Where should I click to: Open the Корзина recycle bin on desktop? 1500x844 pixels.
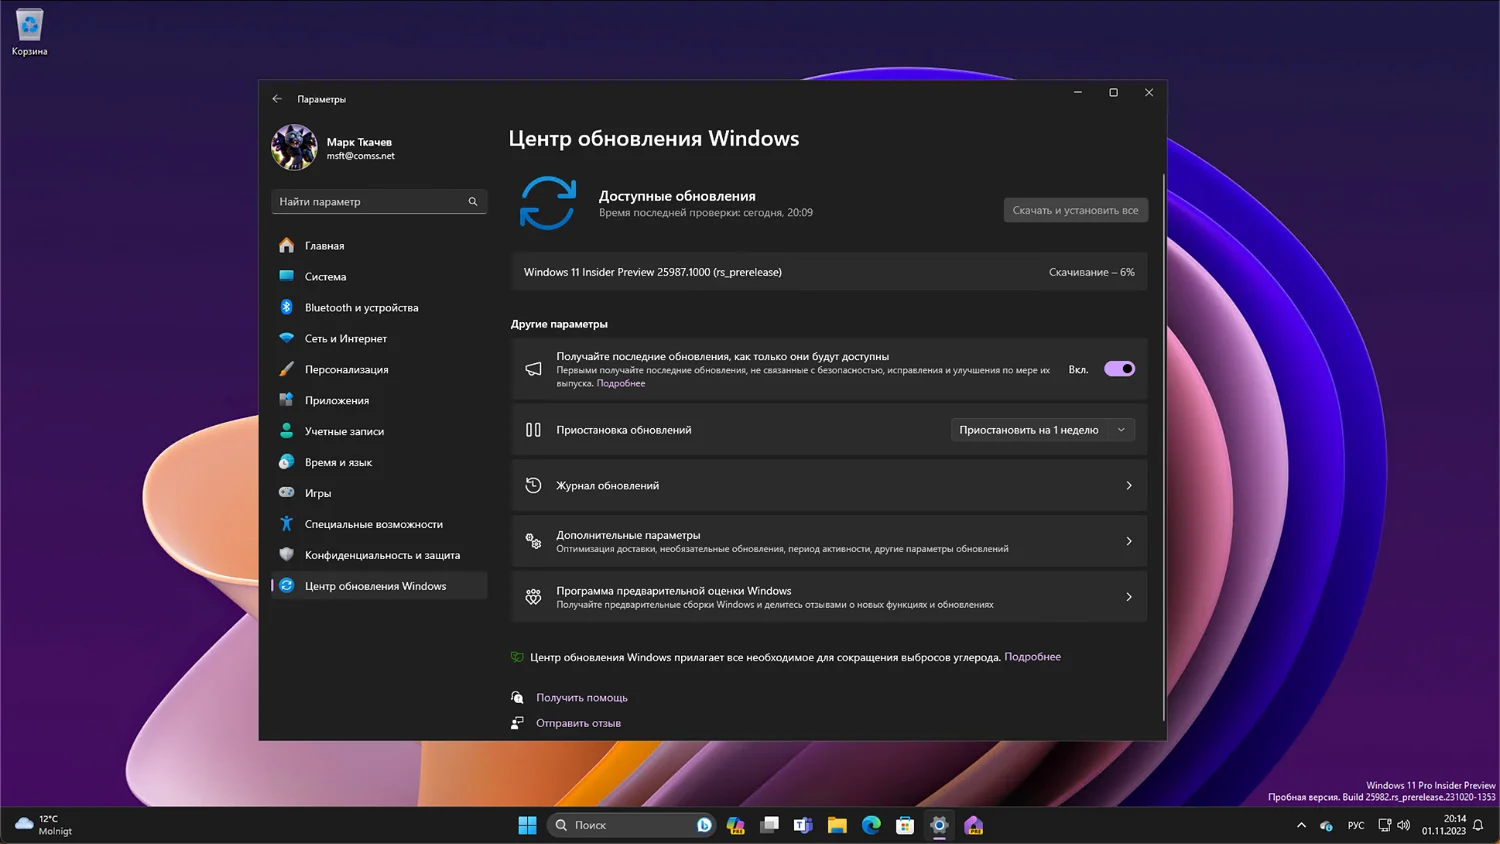(29, 32)
